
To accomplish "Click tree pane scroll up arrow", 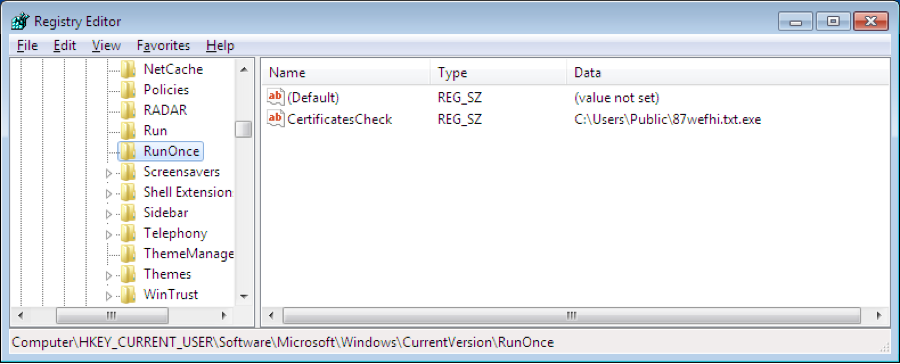I will click(x=243, y=69).
